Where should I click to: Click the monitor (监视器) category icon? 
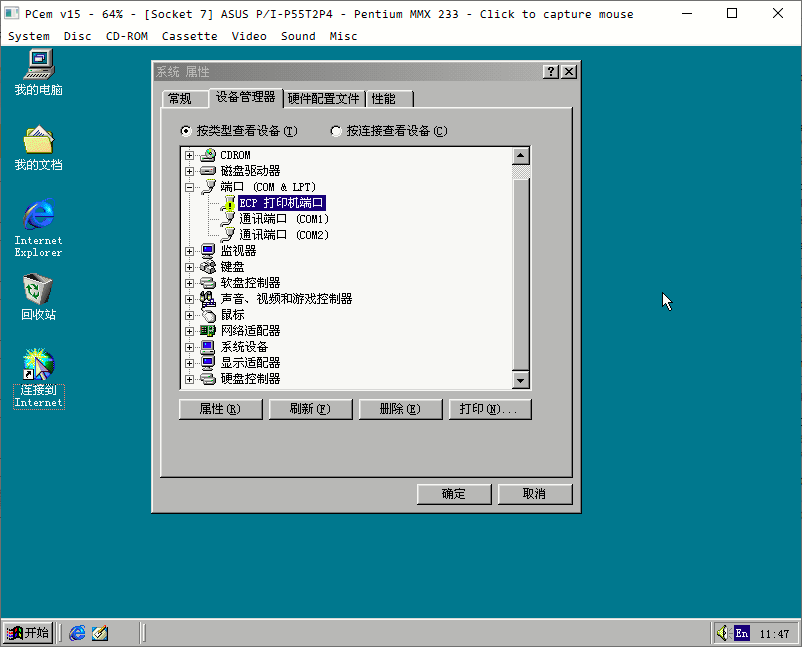coord(208,251)
